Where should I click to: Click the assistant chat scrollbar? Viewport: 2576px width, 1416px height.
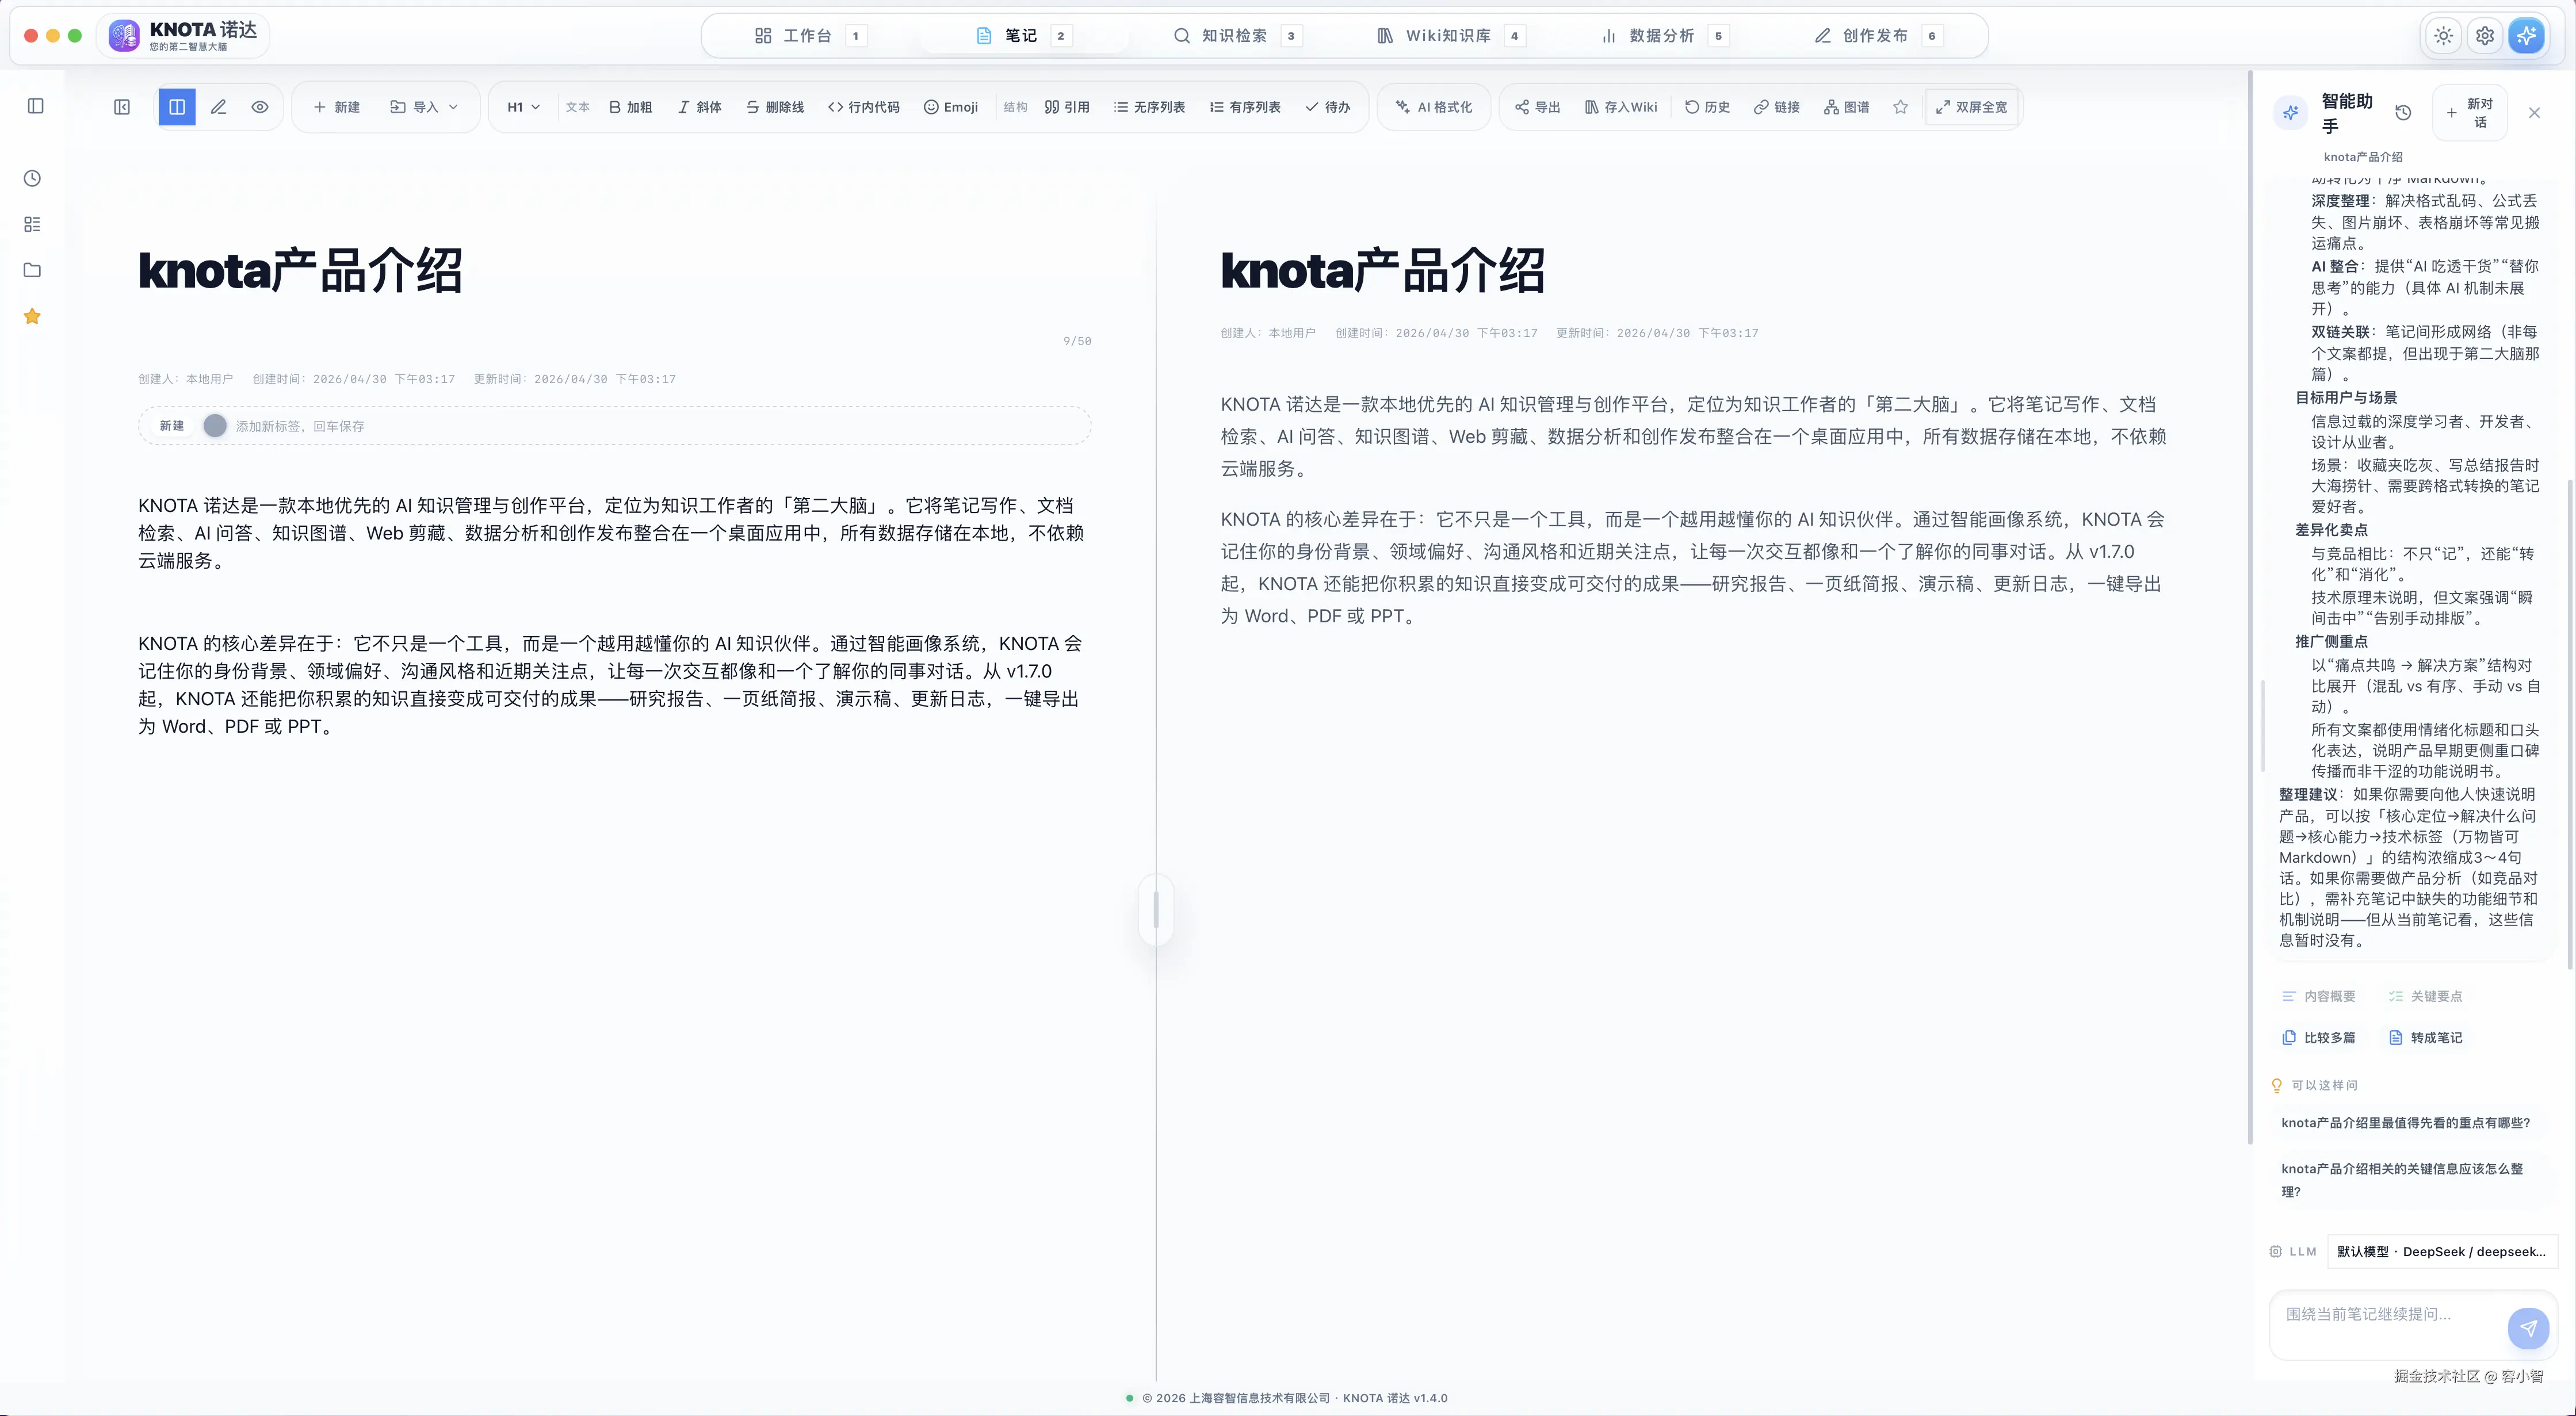click(2569, 724)
